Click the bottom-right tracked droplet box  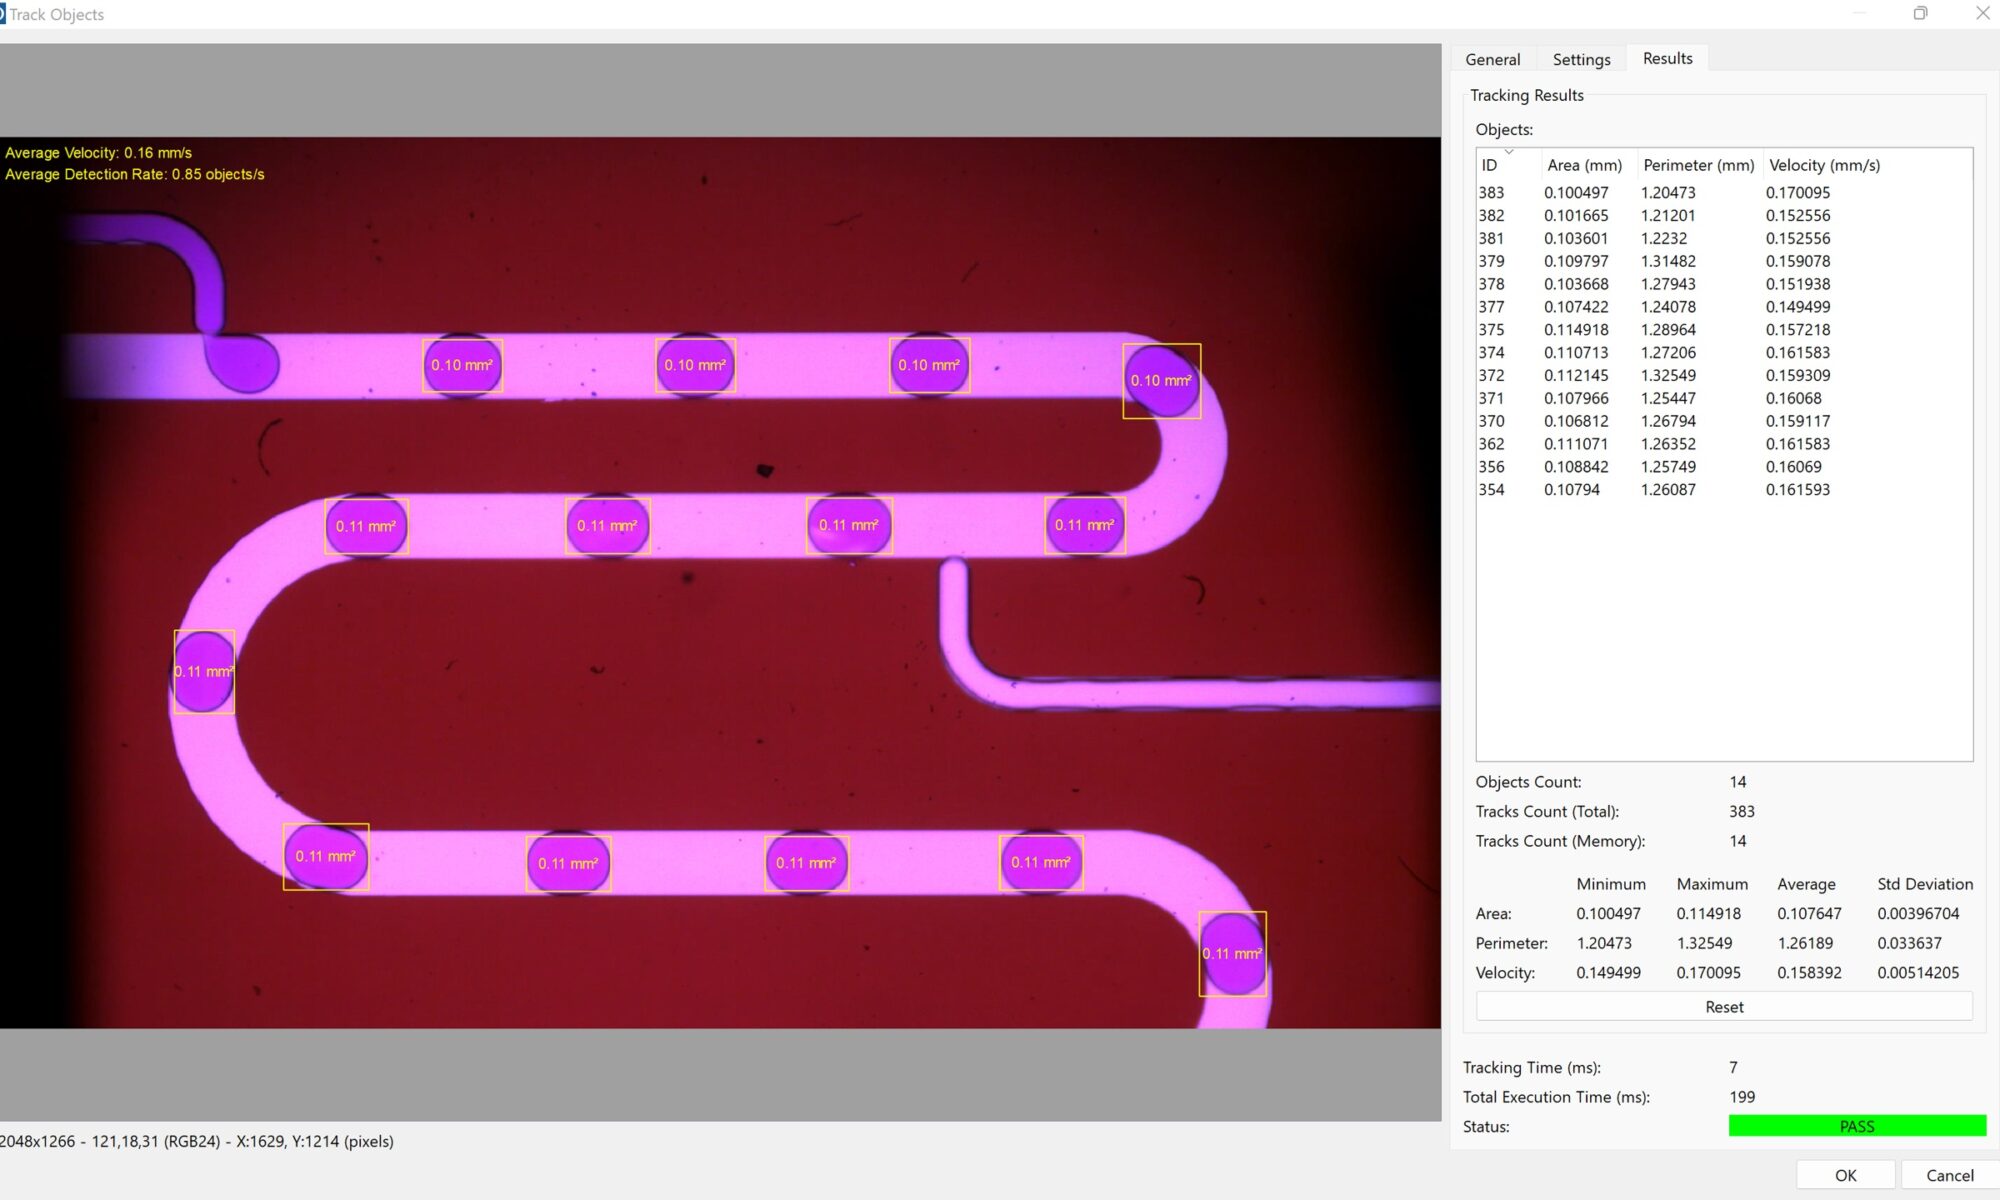pyautogui.click(x=1232, y=953)
